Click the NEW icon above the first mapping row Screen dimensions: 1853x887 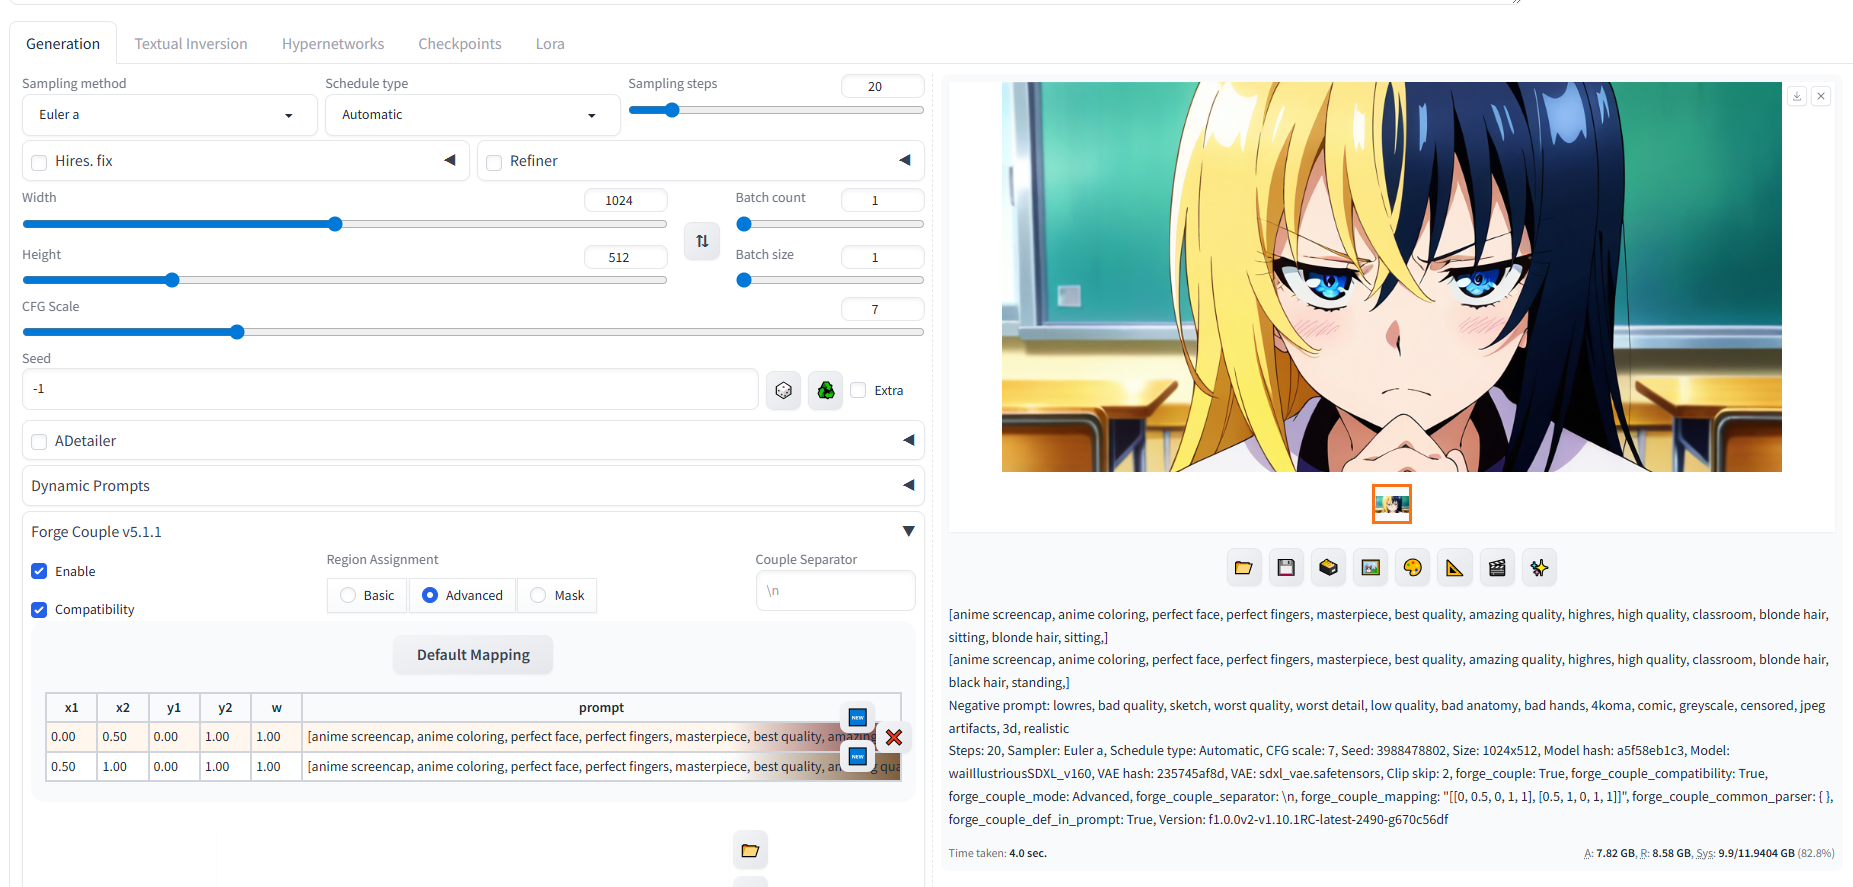(857, 717)
